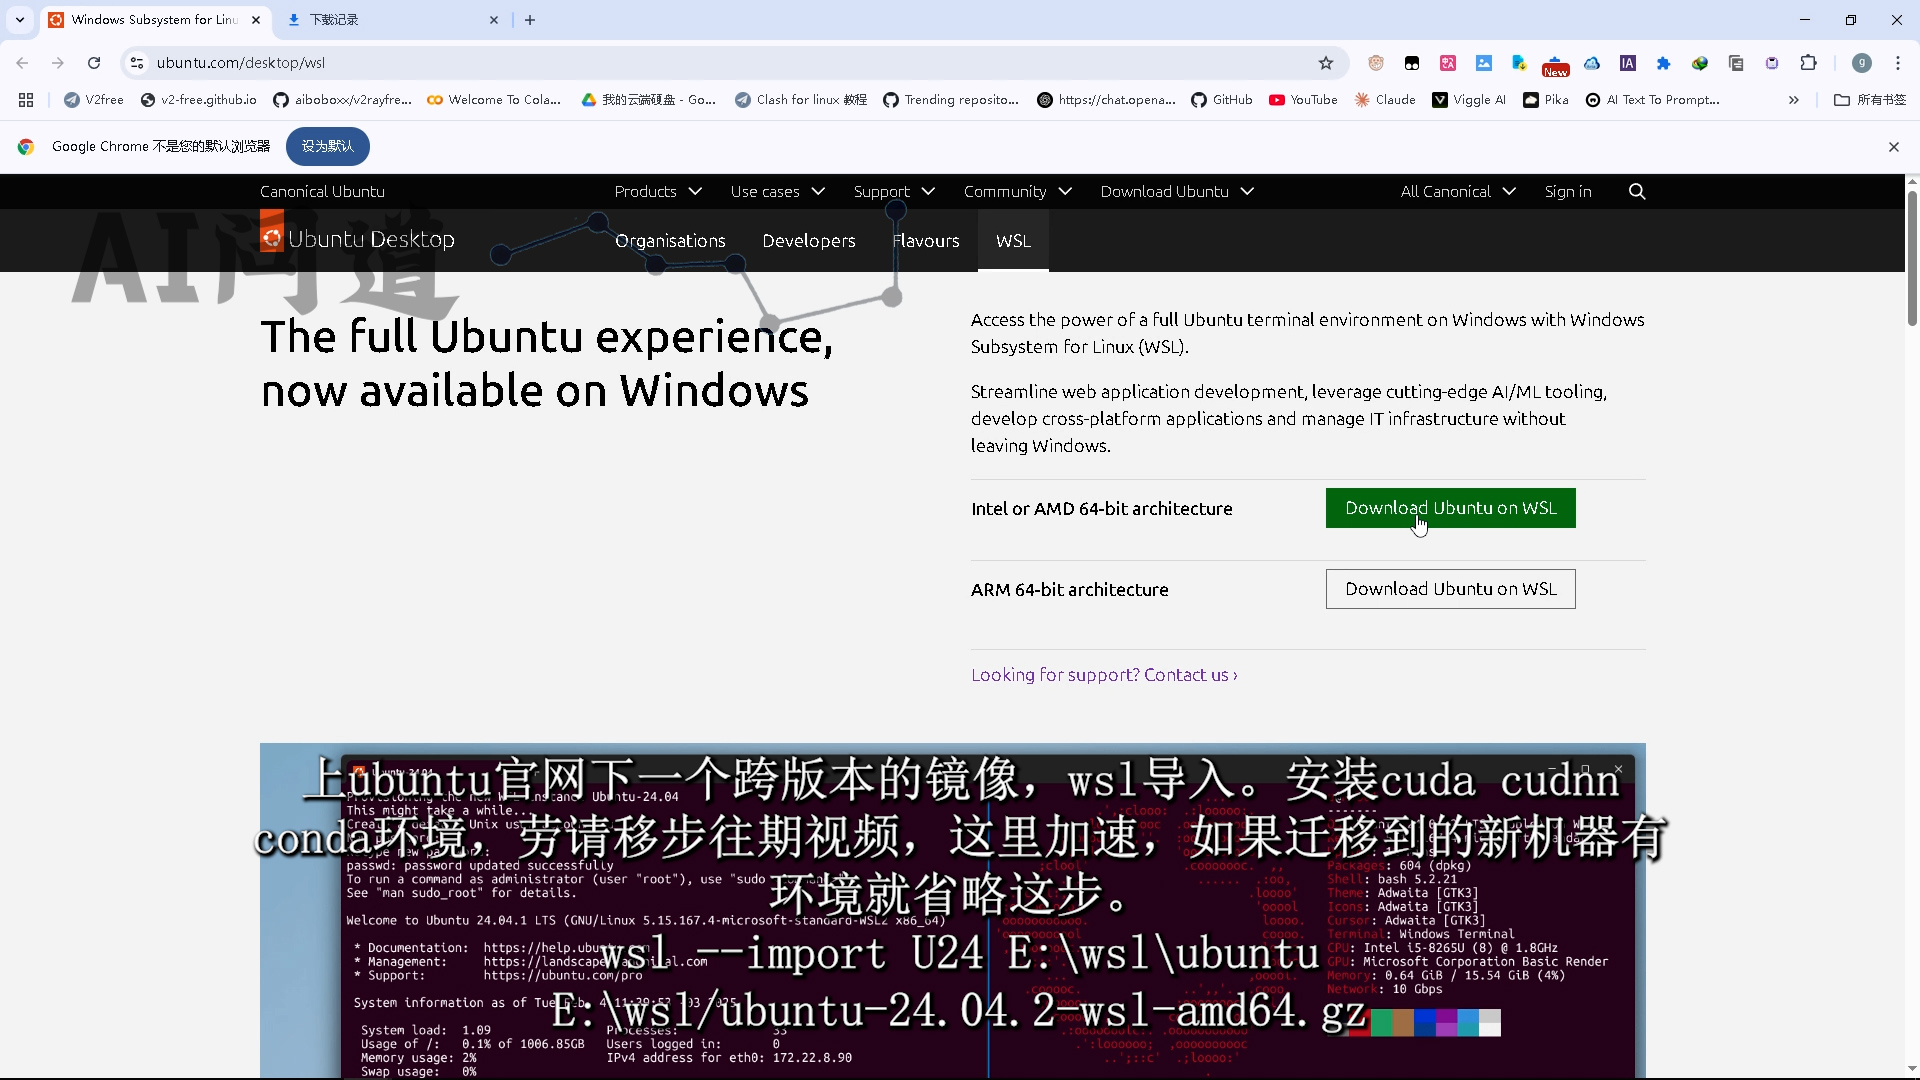Select the Developers navigation tab
Viewport: 1920px width, 1080px height.
click(x=808, y=241)
